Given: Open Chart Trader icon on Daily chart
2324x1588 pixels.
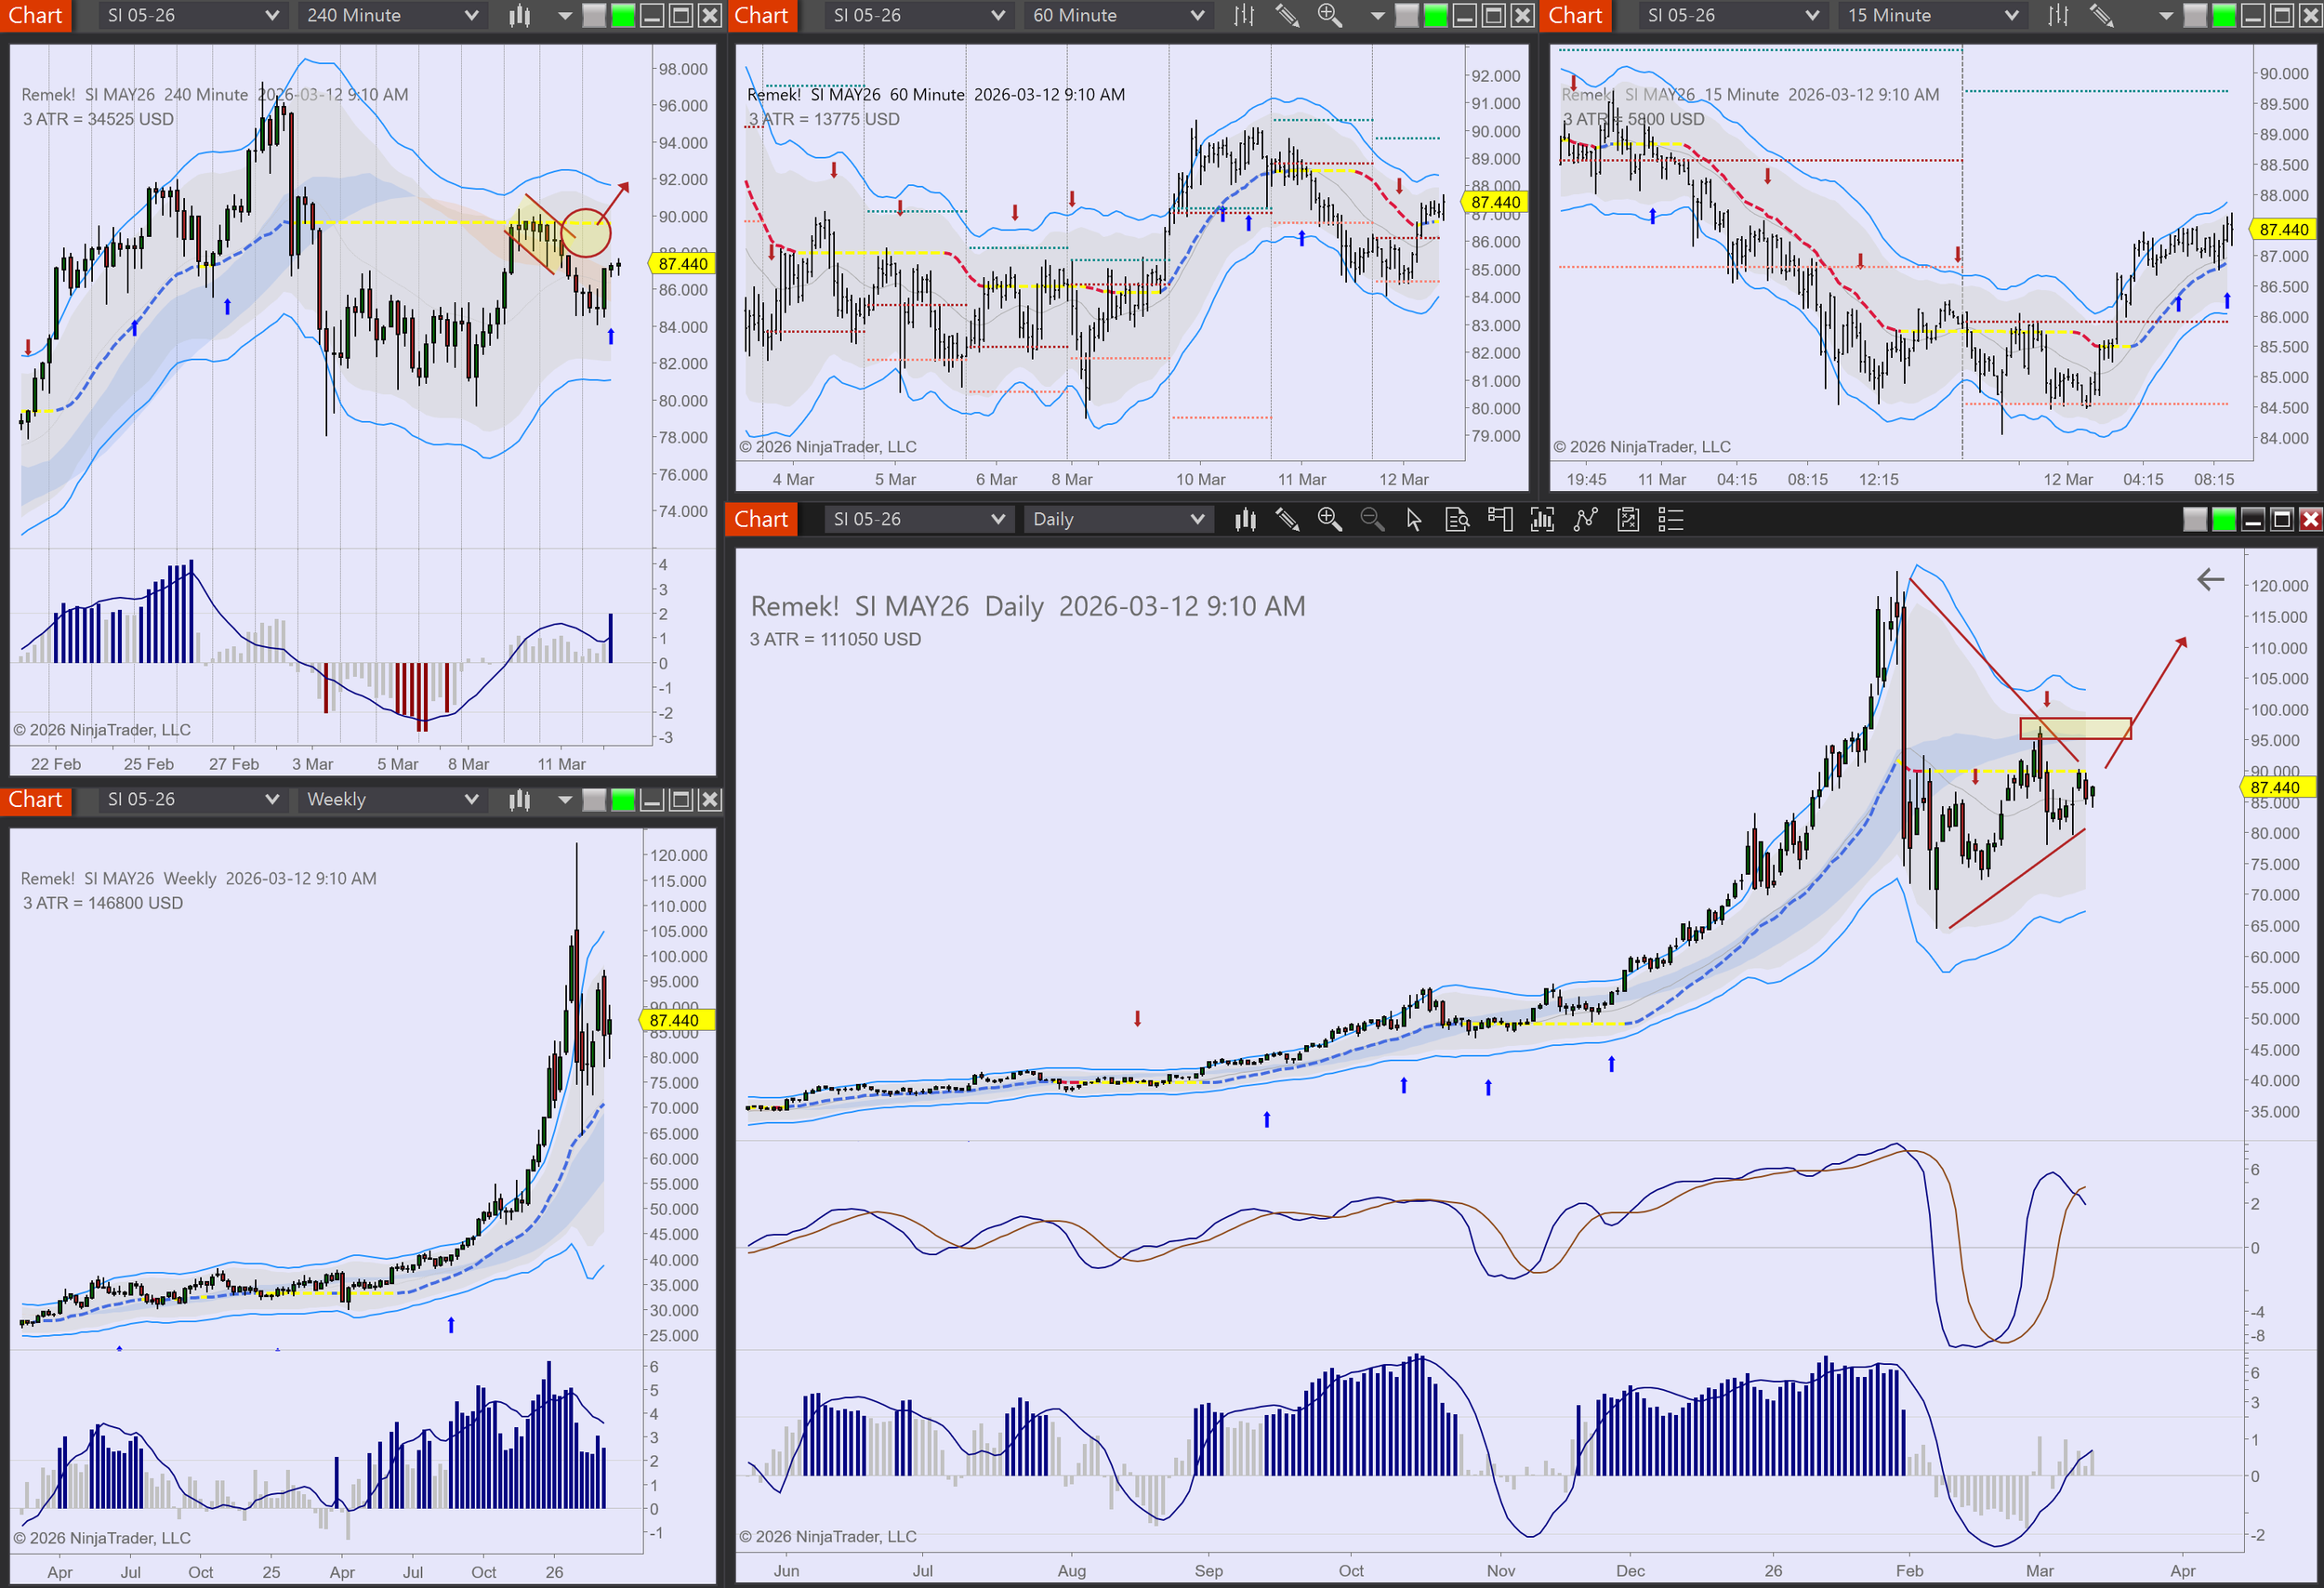Looking at the screenshot, I should tap(1499, 519).
